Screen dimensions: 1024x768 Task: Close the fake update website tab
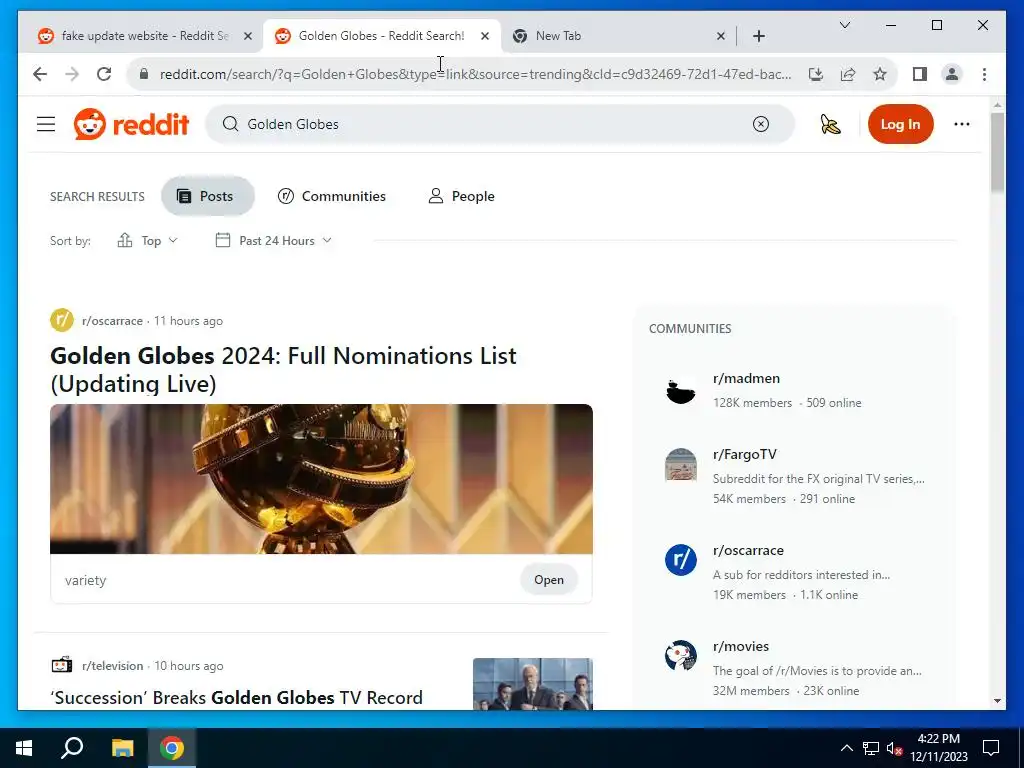tap(248, 36)
